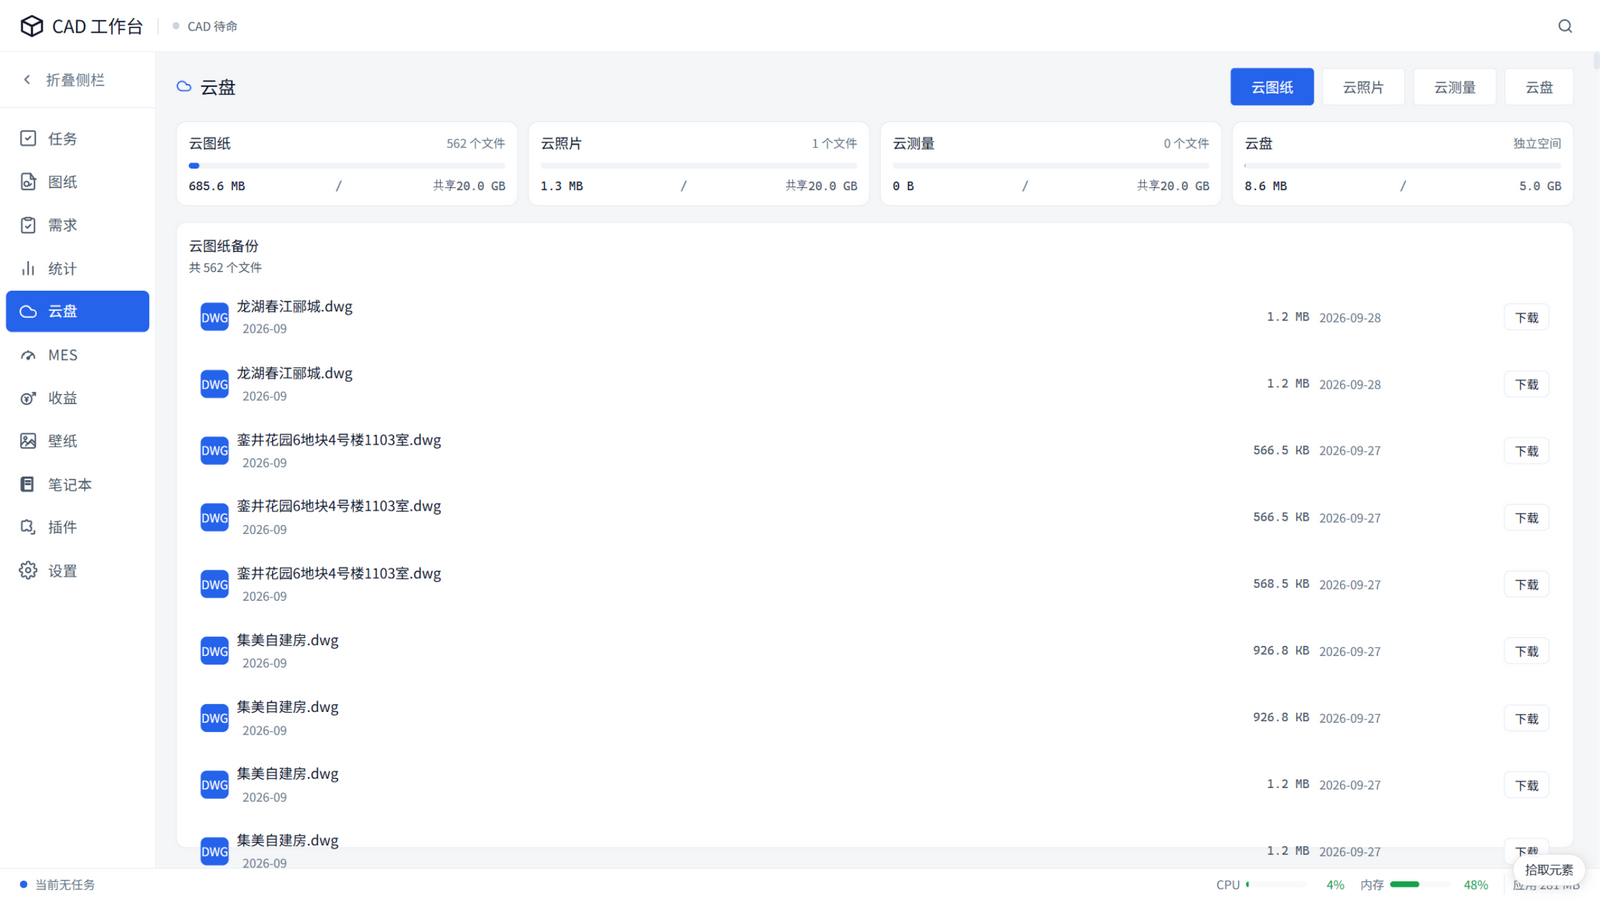1600x900 pixels.
Task: Download the 568.5 KB 奎井花园 file
Action: pos(1526,585)
